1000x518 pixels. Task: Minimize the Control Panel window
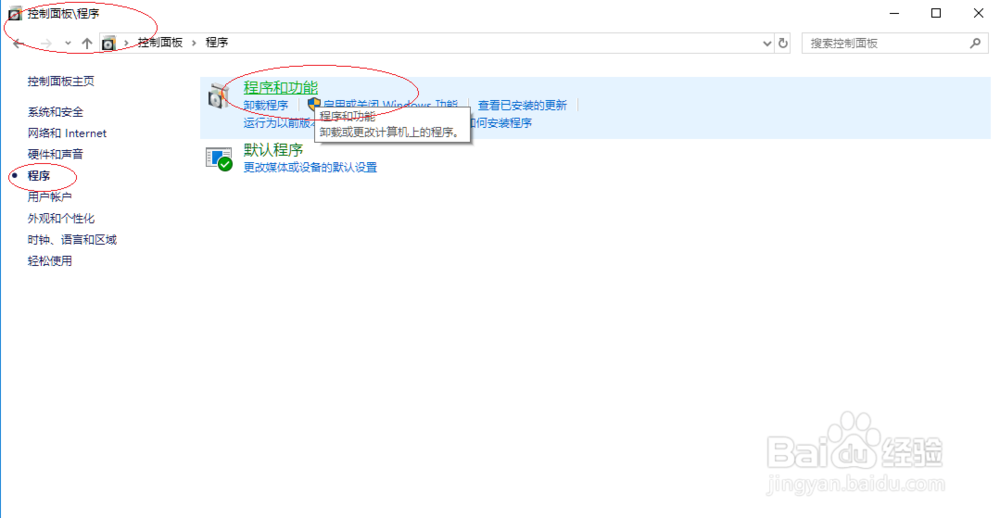[x=894, y=13]
